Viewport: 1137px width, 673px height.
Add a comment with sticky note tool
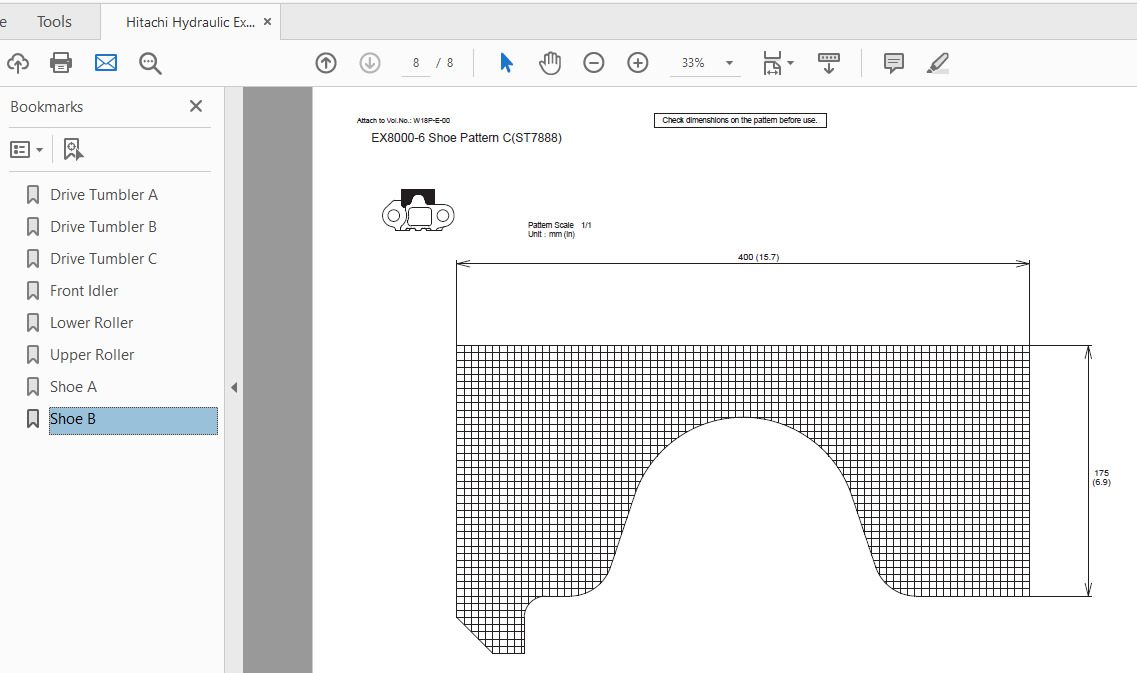[894, 63]
